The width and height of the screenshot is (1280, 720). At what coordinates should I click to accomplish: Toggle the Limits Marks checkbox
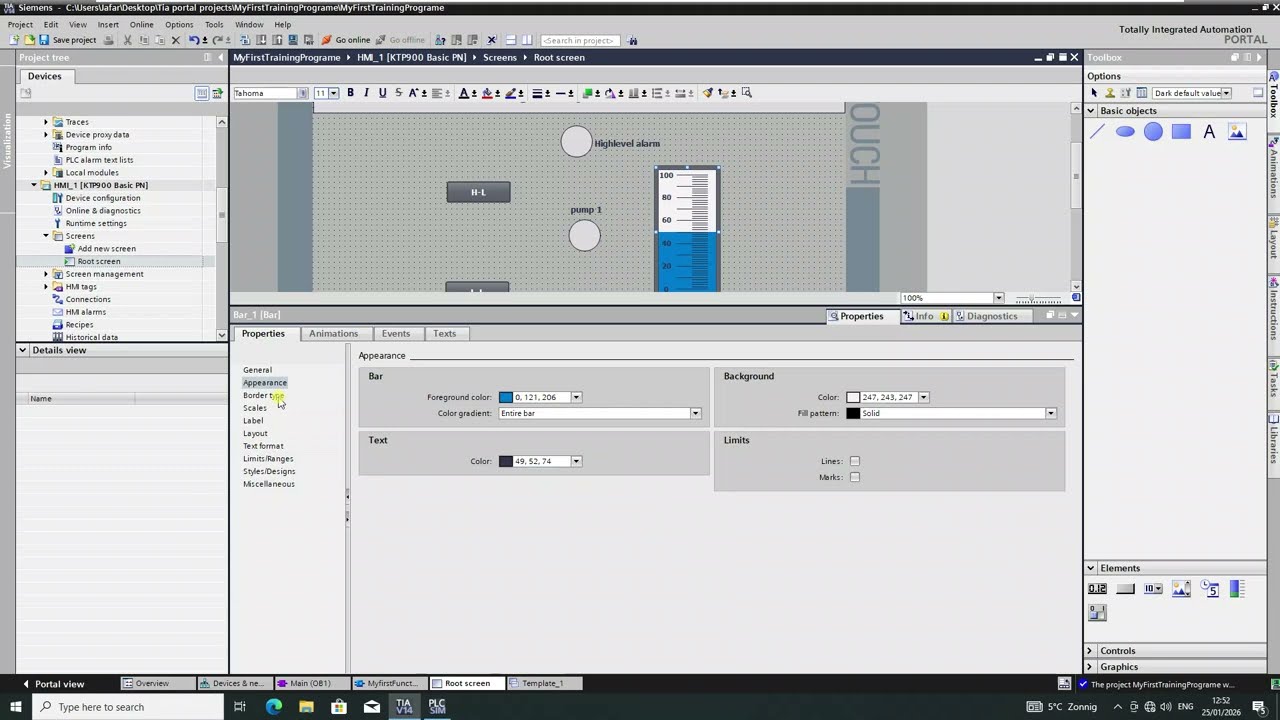pos(855,477)
